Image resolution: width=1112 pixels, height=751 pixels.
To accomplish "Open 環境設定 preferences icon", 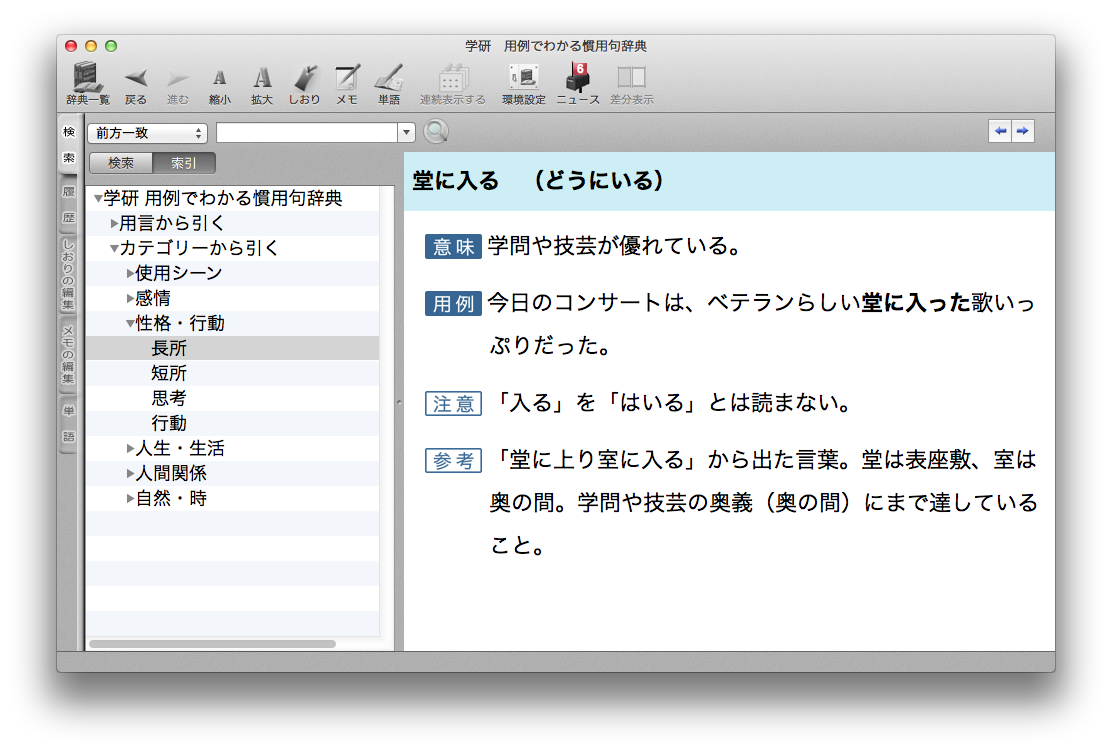I will pos(523,78).
